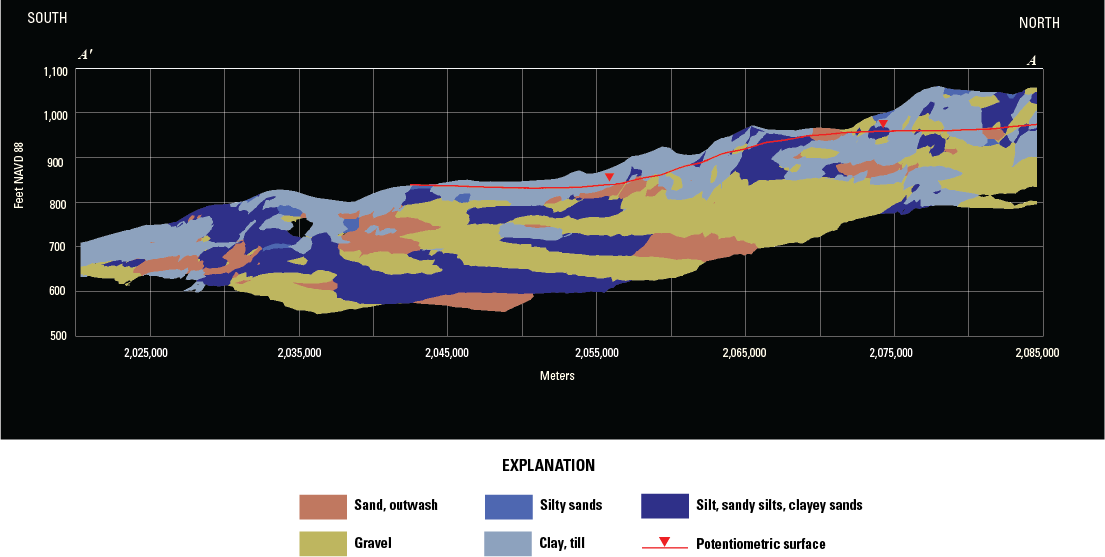Select the A section endpoint label at right
The height and width of the screenshot is (557, 1105).
pos(1031,60)
